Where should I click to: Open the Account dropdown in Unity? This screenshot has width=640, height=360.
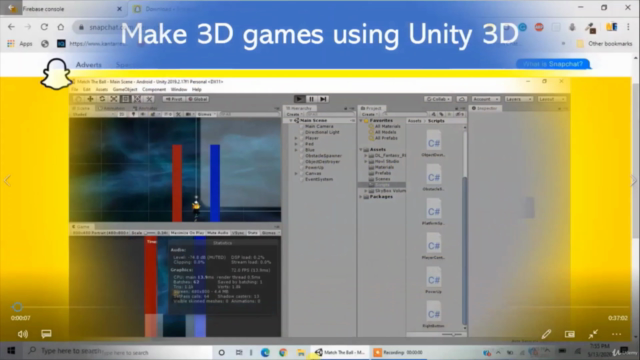(x=485, y=99)
